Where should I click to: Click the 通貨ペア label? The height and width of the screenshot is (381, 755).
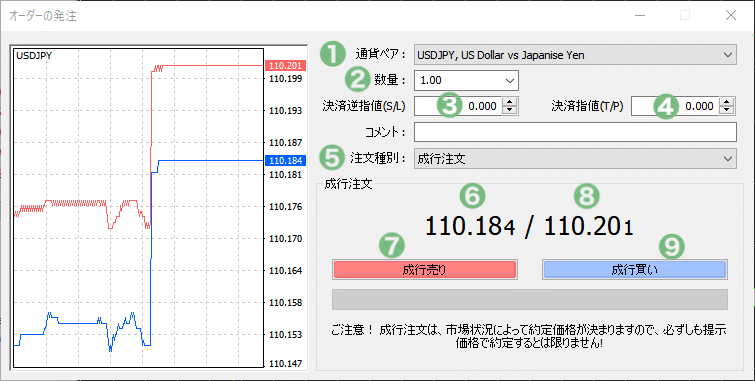point(380,54)
